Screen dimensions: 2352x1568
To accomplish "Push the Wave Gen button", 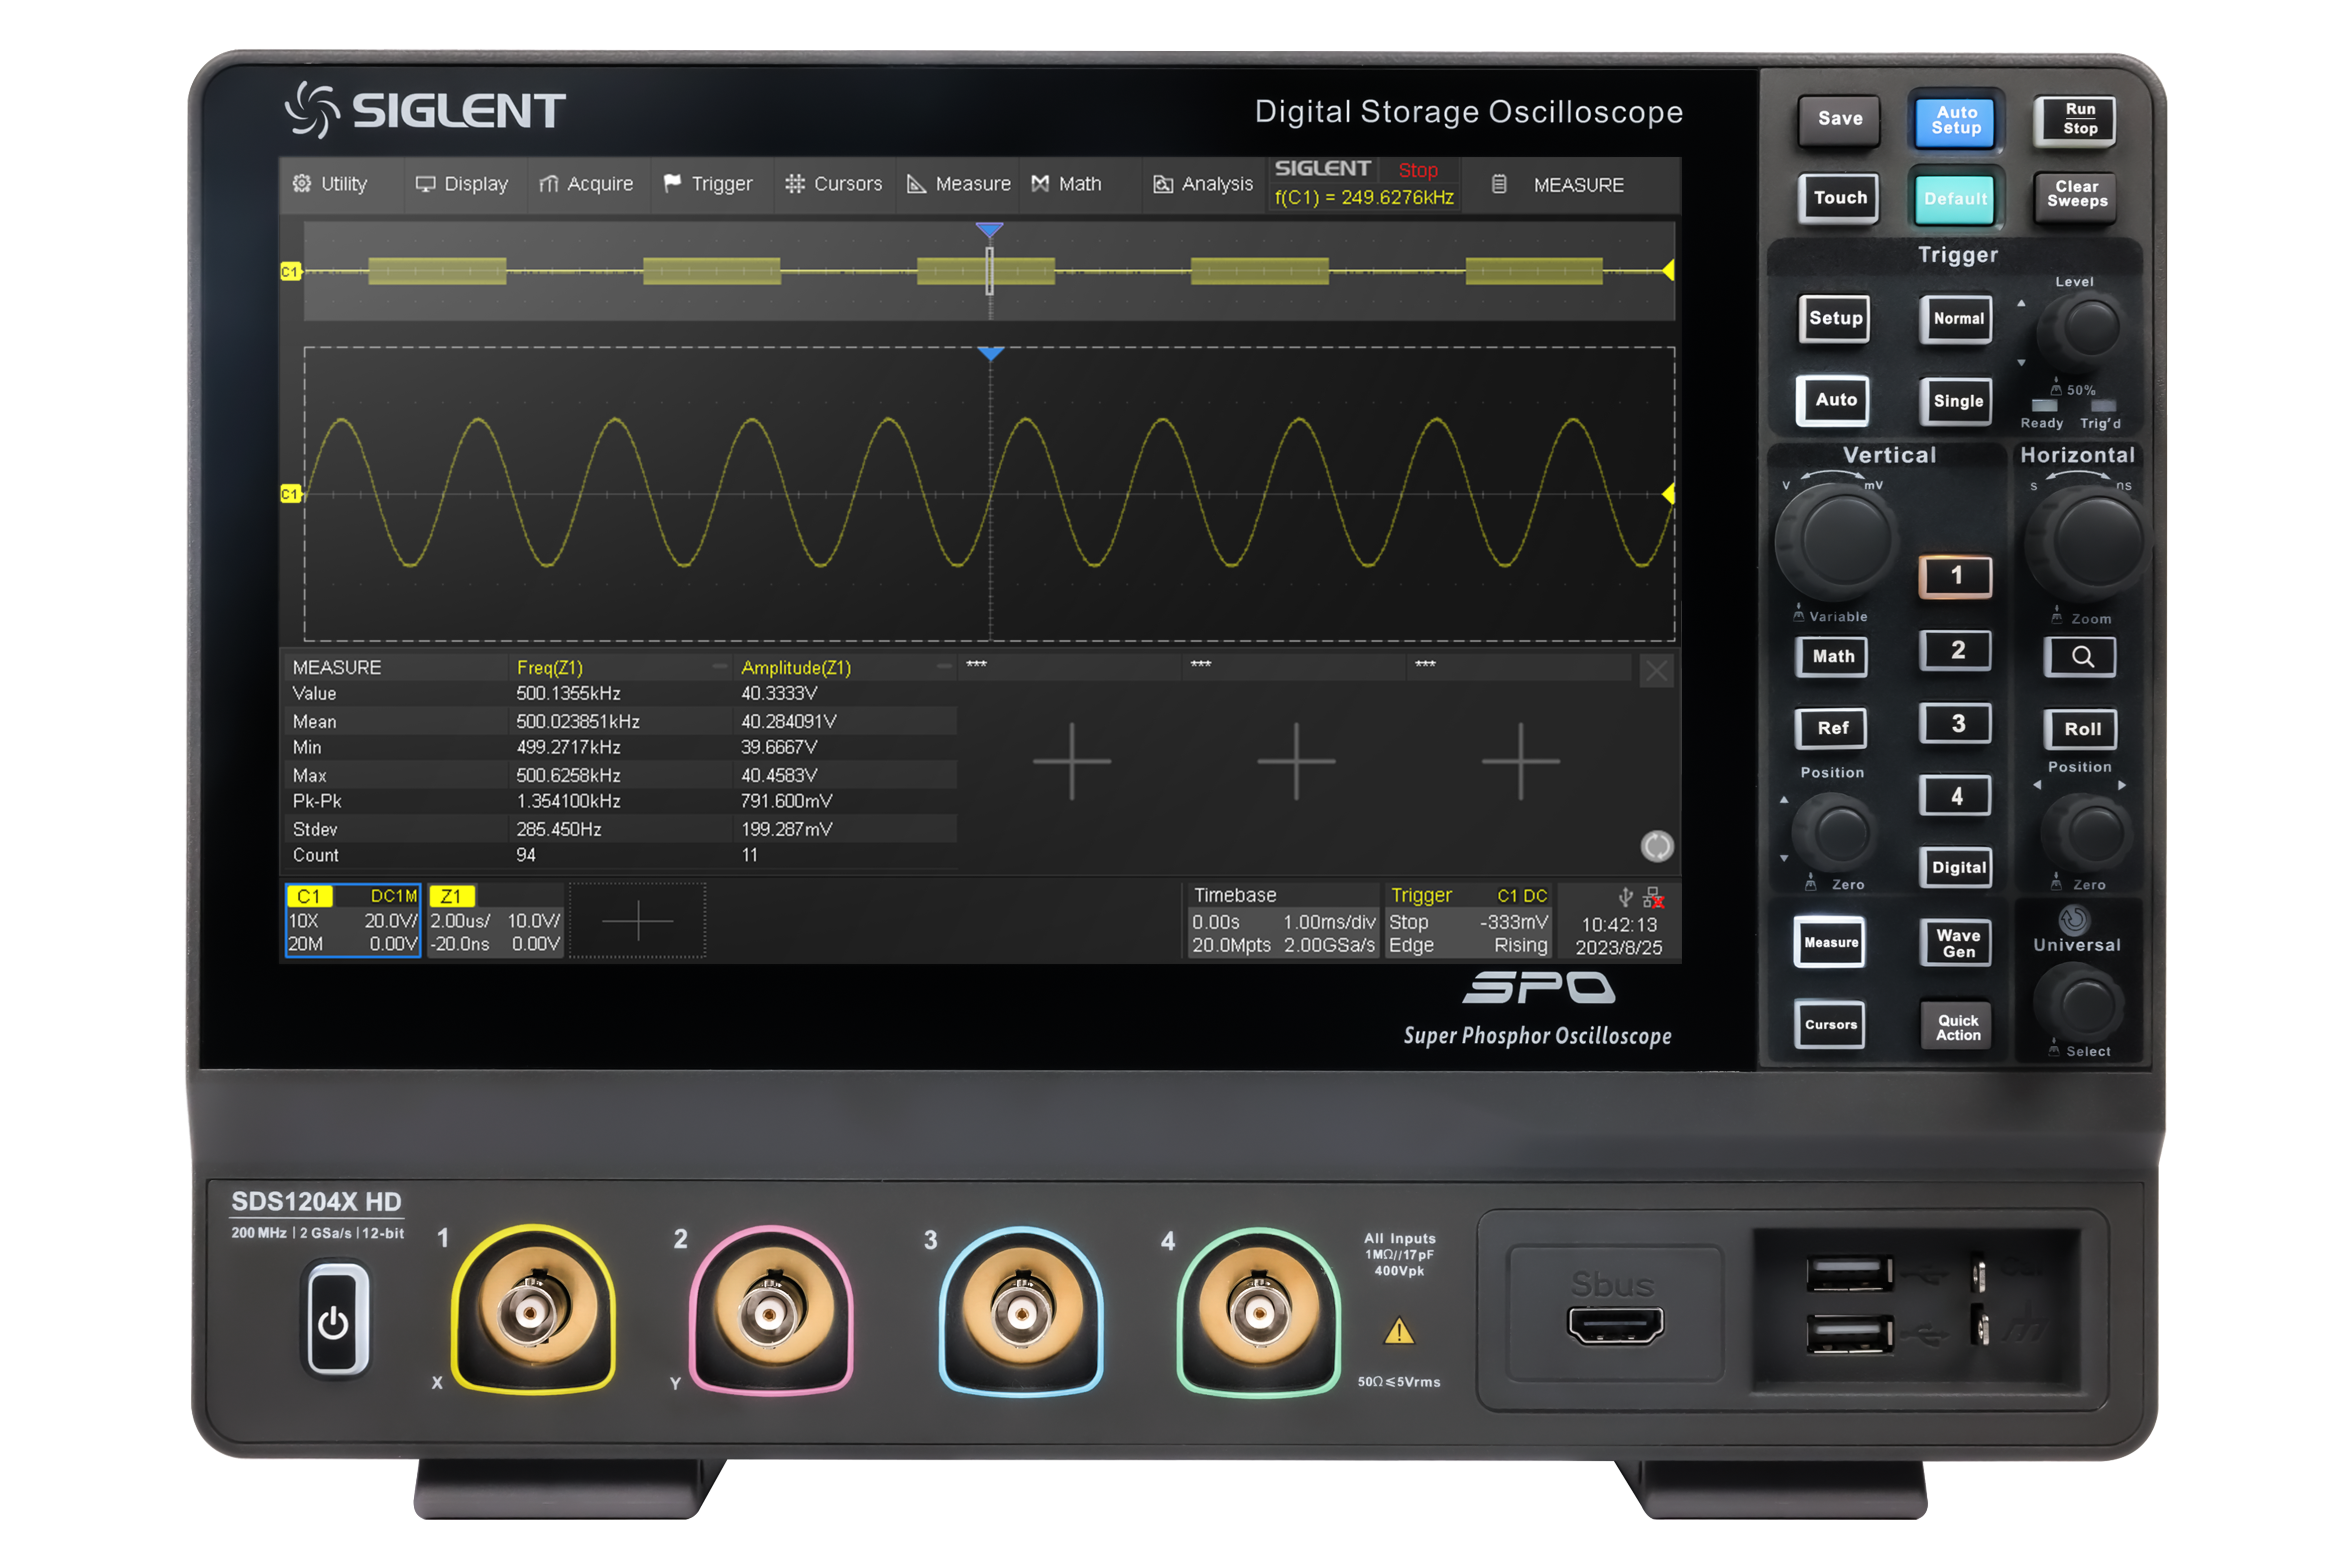I will point(1957,943).
